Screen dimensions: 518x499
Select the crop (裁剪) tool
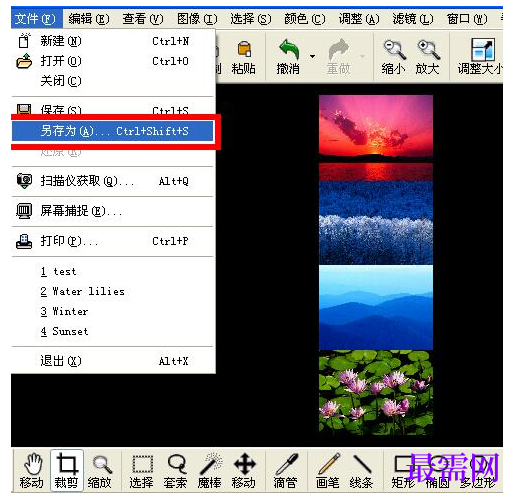66,470
